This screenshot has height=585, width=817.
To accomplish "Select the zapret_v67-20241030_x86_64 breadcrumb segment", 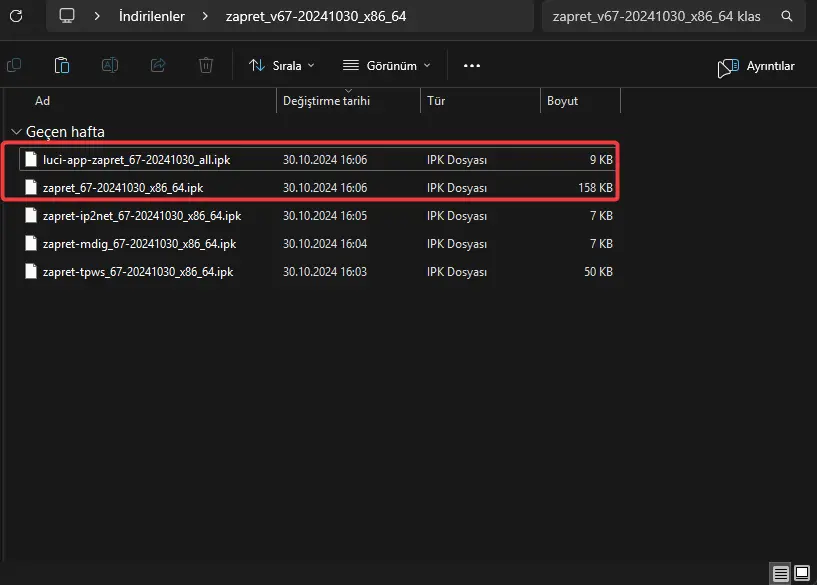I will (x=316, y=16).
